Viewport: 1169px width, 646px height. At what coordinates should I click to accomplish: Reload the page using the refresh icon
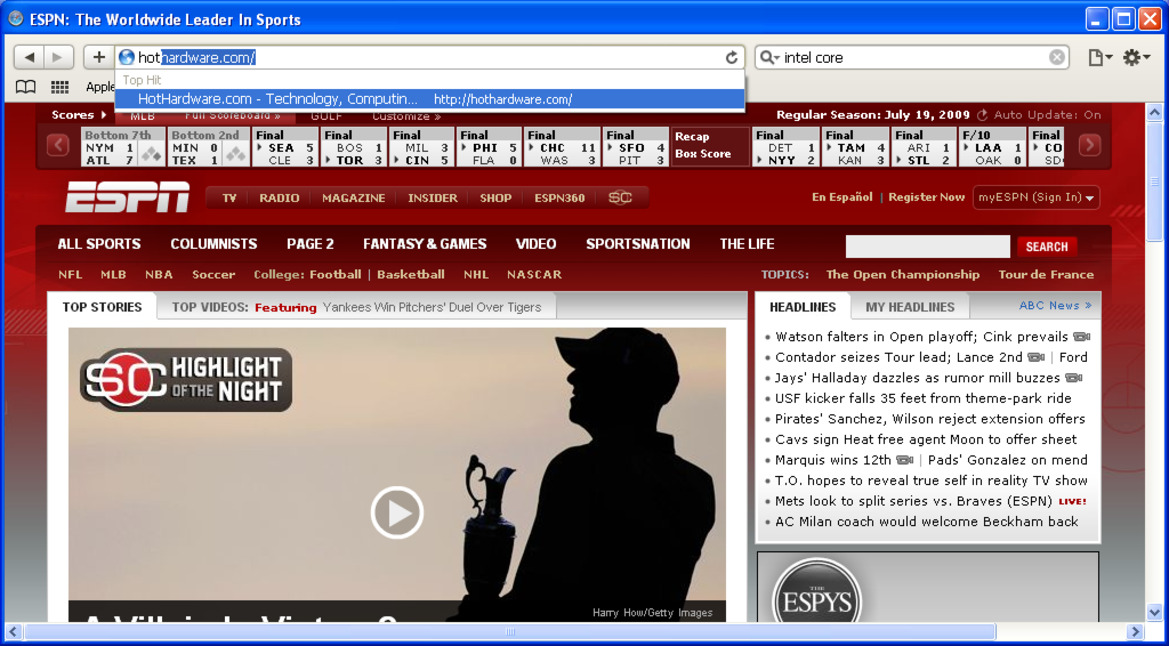tap(731, 57)
